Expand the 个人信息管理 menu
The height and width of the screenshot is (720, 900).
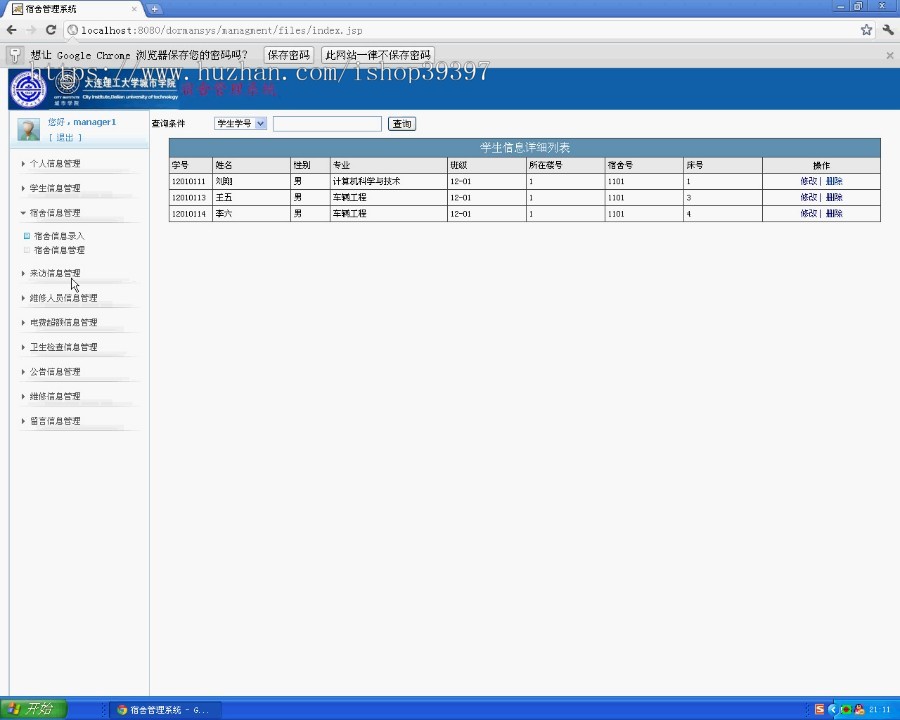55,164
